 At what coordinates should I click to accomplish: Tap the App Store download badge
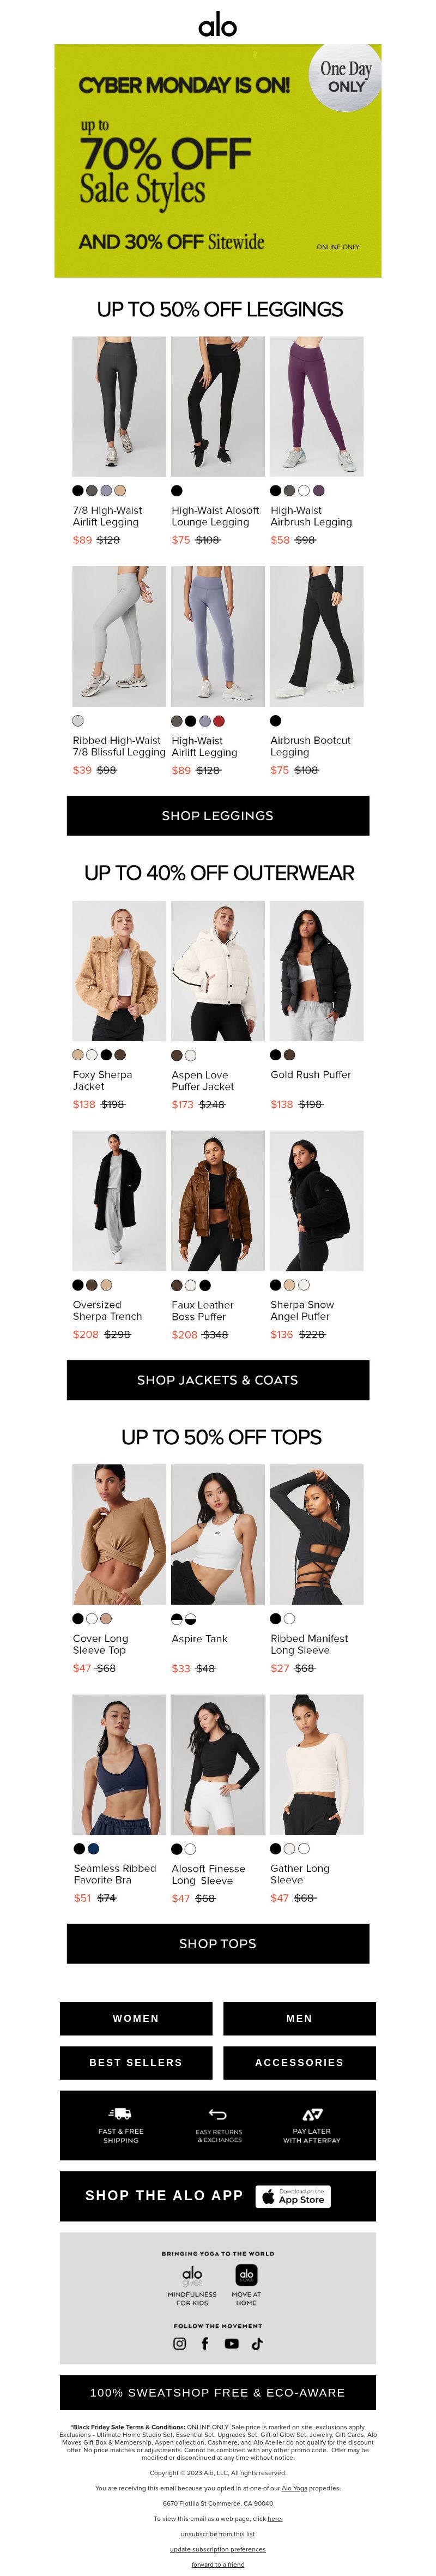point(294,2196)
